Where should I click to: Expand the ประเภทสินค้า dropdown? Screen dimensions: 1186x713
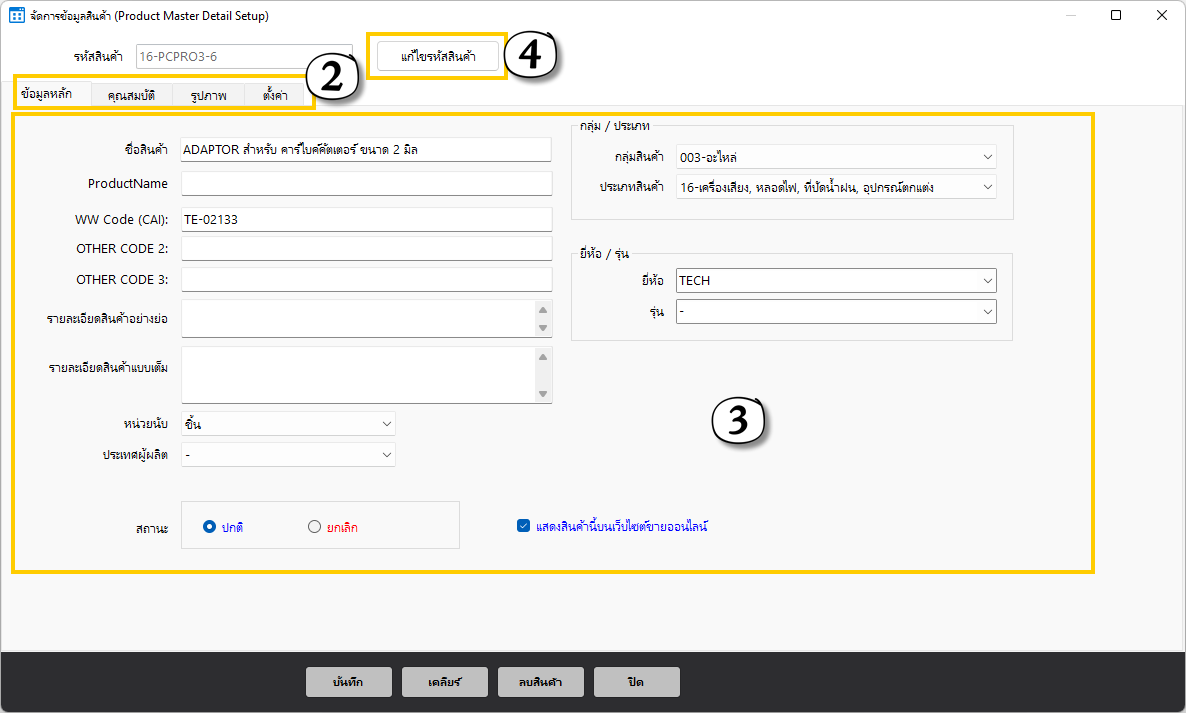tap(836, 187)
